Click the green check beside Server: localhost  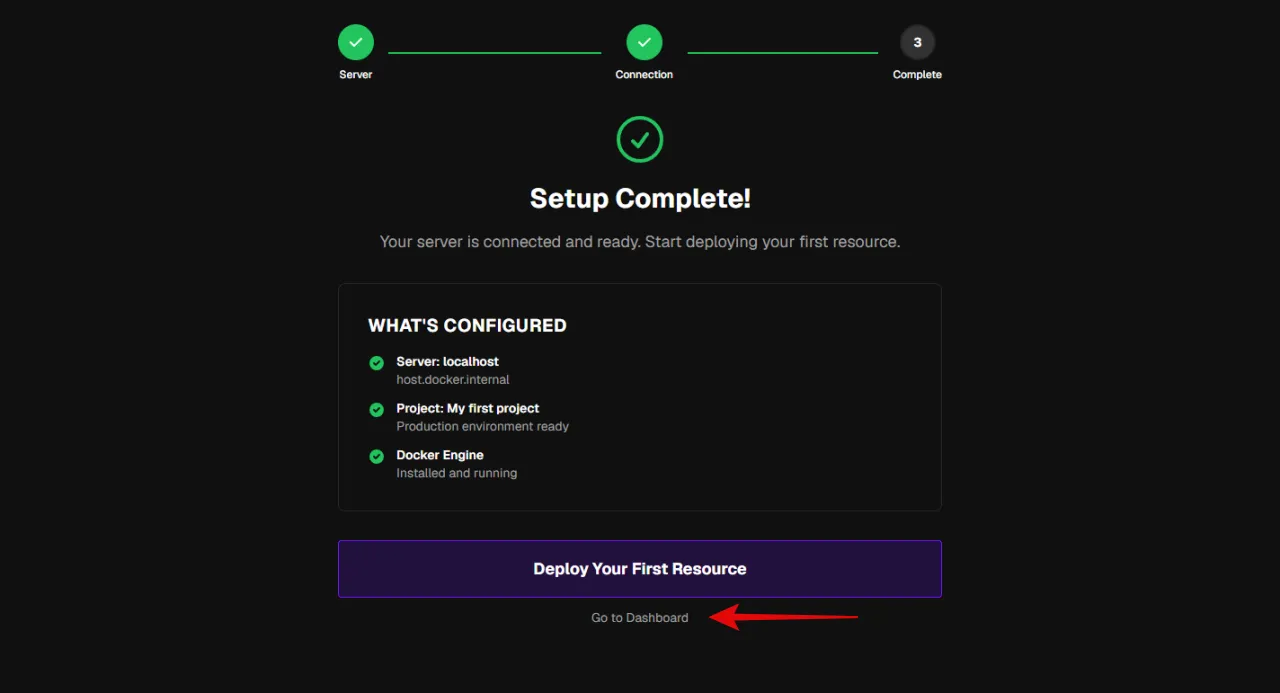pyautogui.click(x=376, y=362)
